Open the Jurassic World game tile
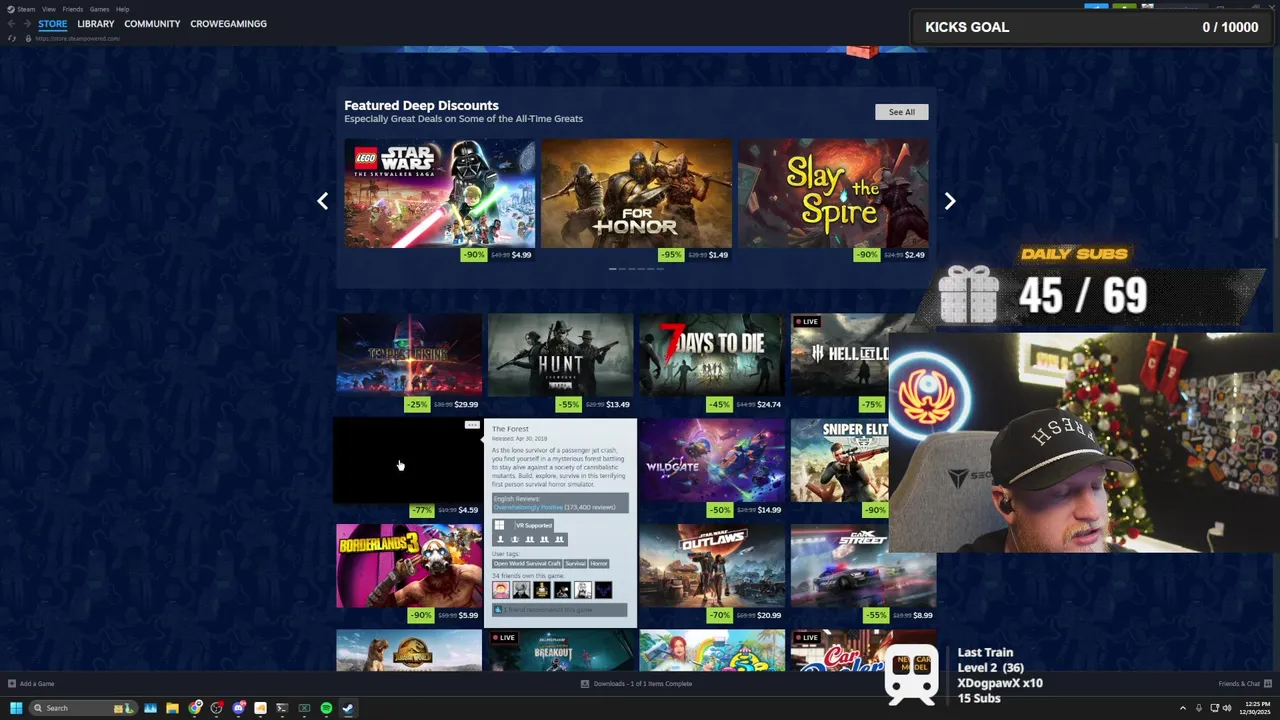The height and width of the screenshot is (720, 1280). pyautogui.click(x=409, y=650)
